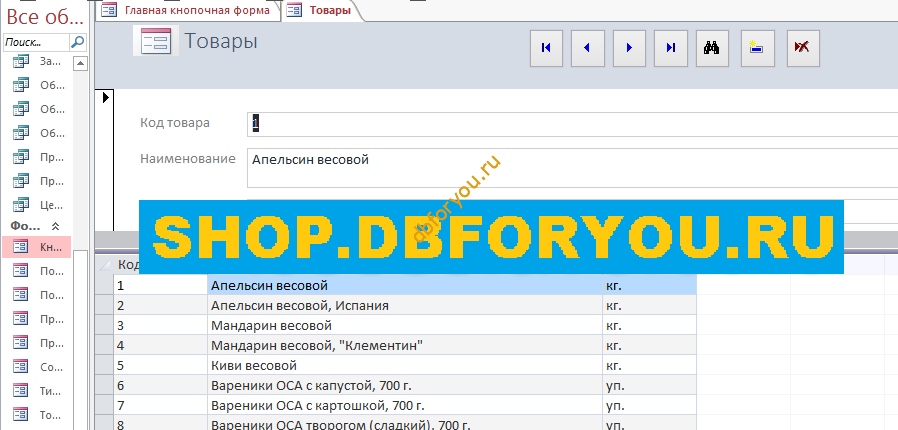
Task: Go to the next record button
Action: pyautogui.click(x=629, y=48)
